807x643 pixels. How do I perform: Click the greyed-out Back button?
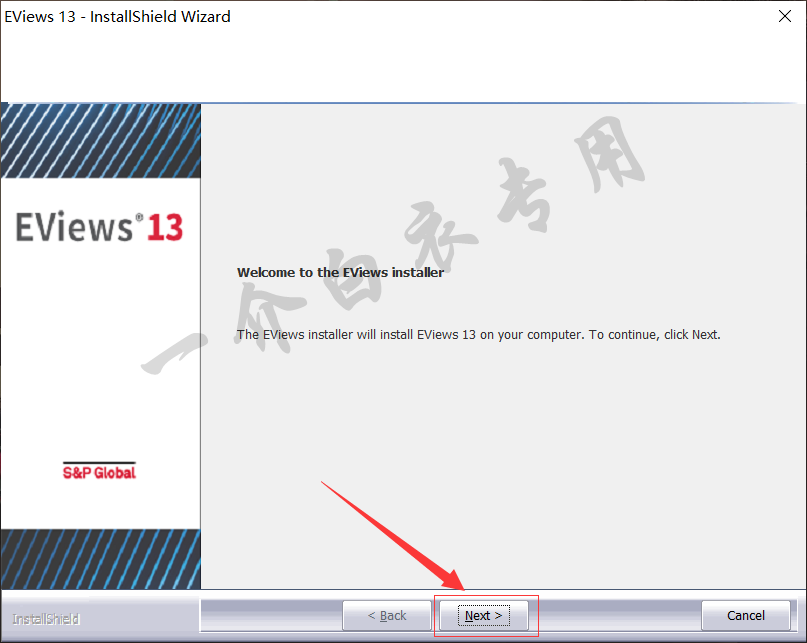pos(386,615)
